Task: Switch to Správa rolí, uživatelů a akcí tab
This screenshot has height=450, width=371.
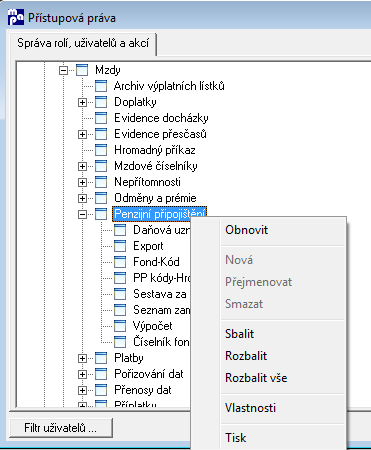Action: coord(83,43)
